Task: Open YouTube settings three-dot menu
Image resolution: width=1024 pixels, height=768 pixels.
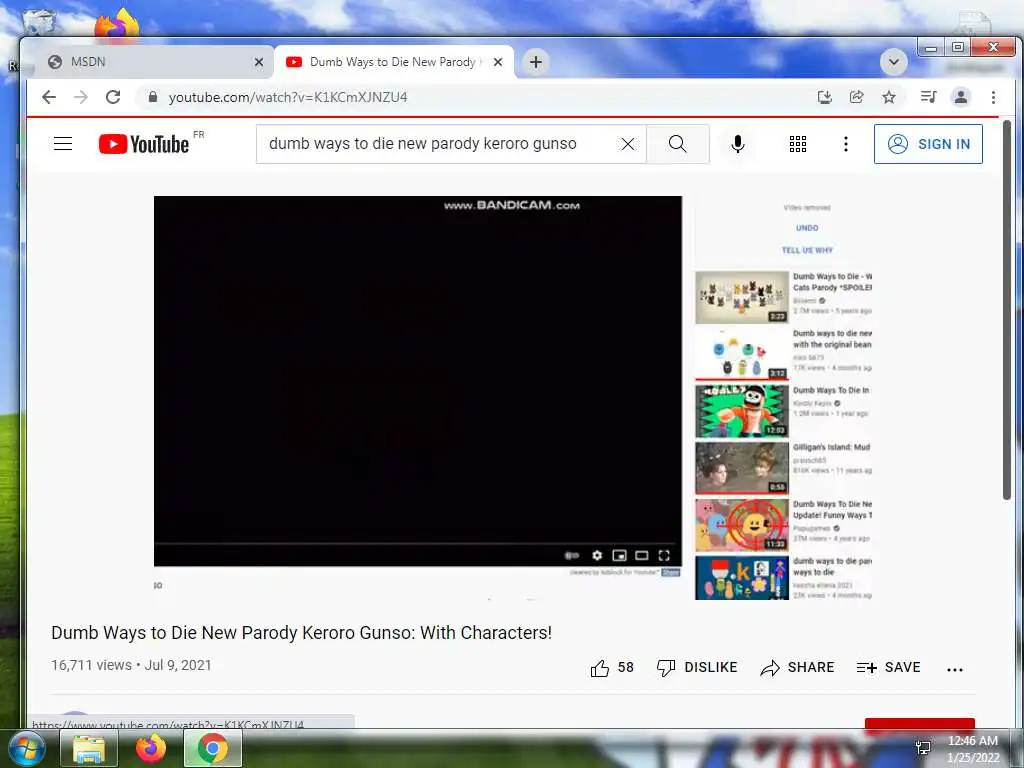Action: (x=846, y=144)
